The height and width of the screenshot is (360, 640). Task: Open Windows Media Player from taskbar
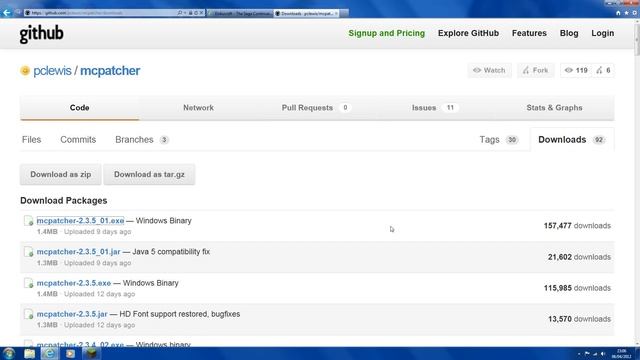click(70, 353)
